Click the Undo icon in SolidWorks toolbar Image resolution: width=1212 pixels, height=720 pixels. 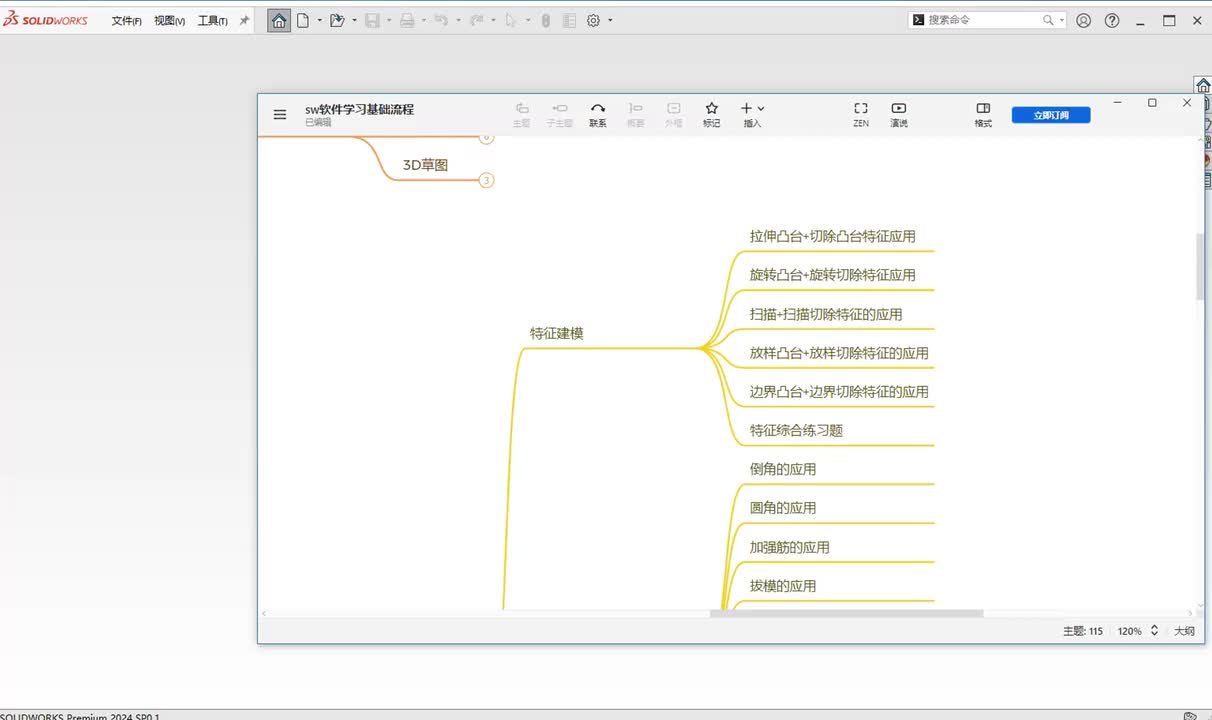441,20
